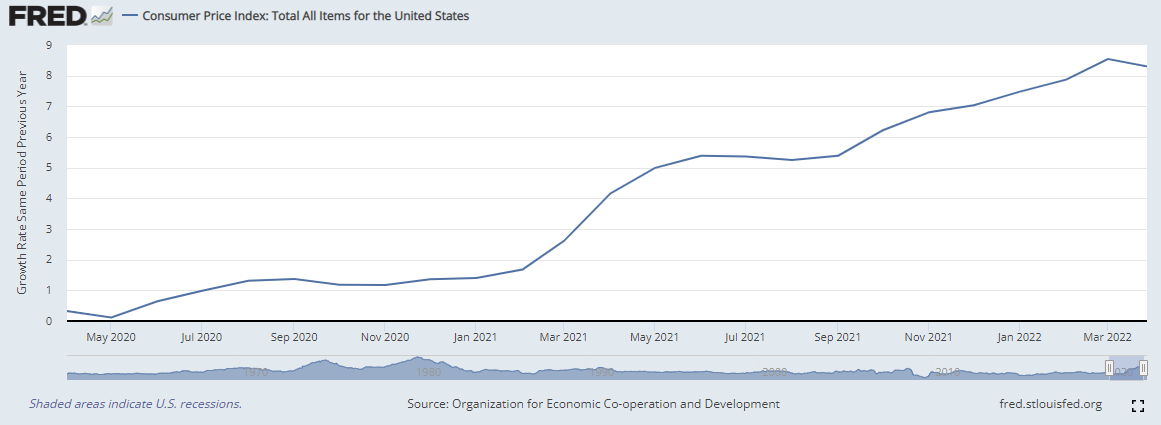Screen dimensions: 1161x425
Task: Click the 'Sep 2021' axis label
Action: [837, 337]
